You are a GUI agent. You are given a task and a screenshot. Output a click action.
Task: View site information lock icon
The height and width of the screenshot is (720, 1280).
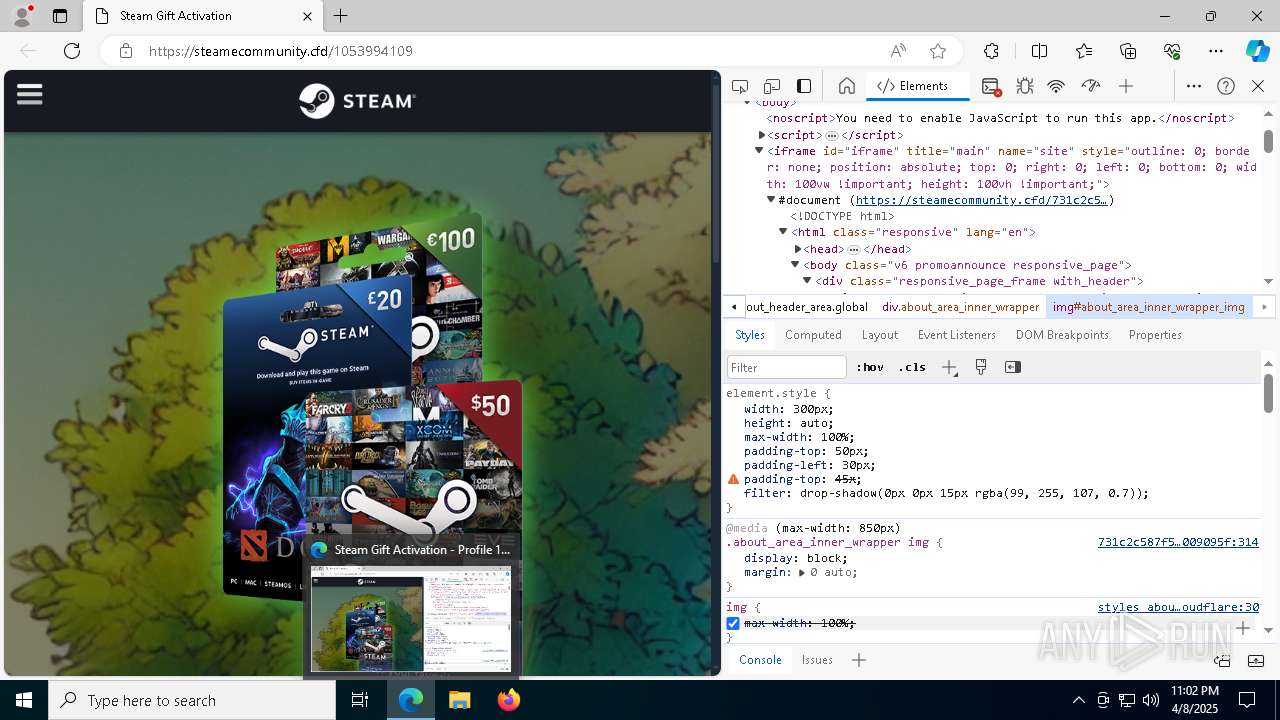point(126,51)
